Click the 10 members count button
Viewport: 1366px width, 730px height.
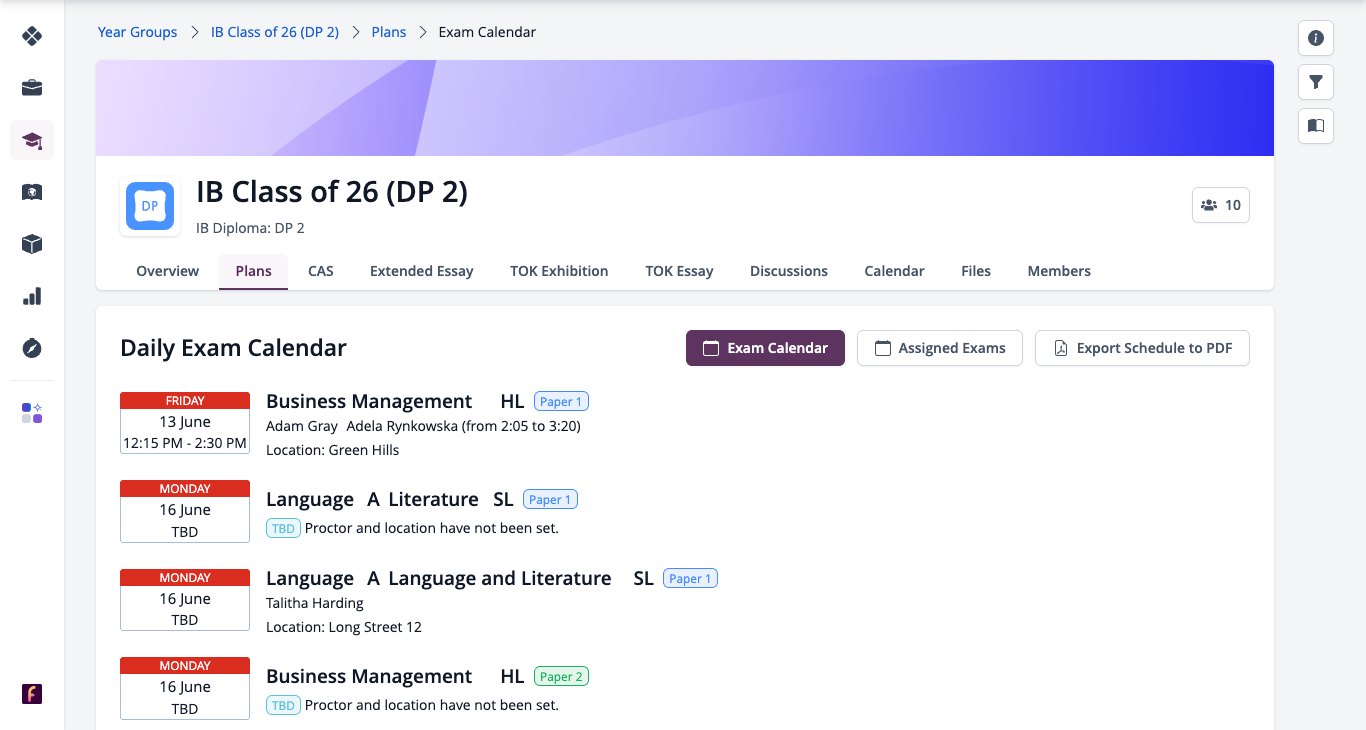click(x=1221, y=205)
